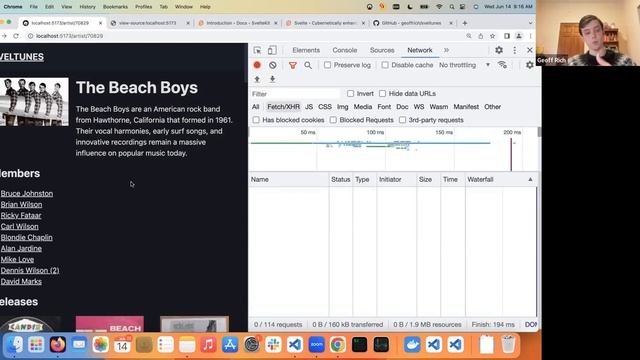Check the Invert filter checkbox

pos(350,93)
